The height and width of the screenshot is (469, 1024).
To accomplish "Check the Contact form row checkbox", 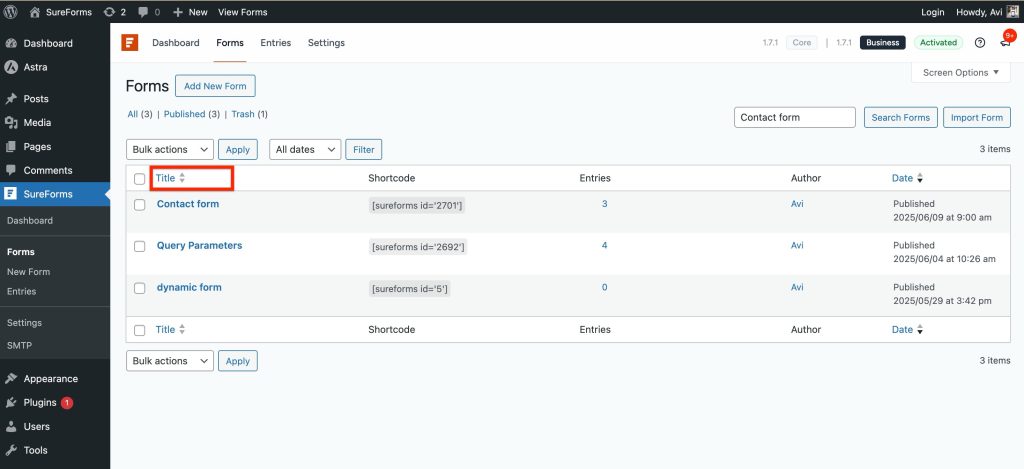I will pyautogui.click(x=140, y=205).
